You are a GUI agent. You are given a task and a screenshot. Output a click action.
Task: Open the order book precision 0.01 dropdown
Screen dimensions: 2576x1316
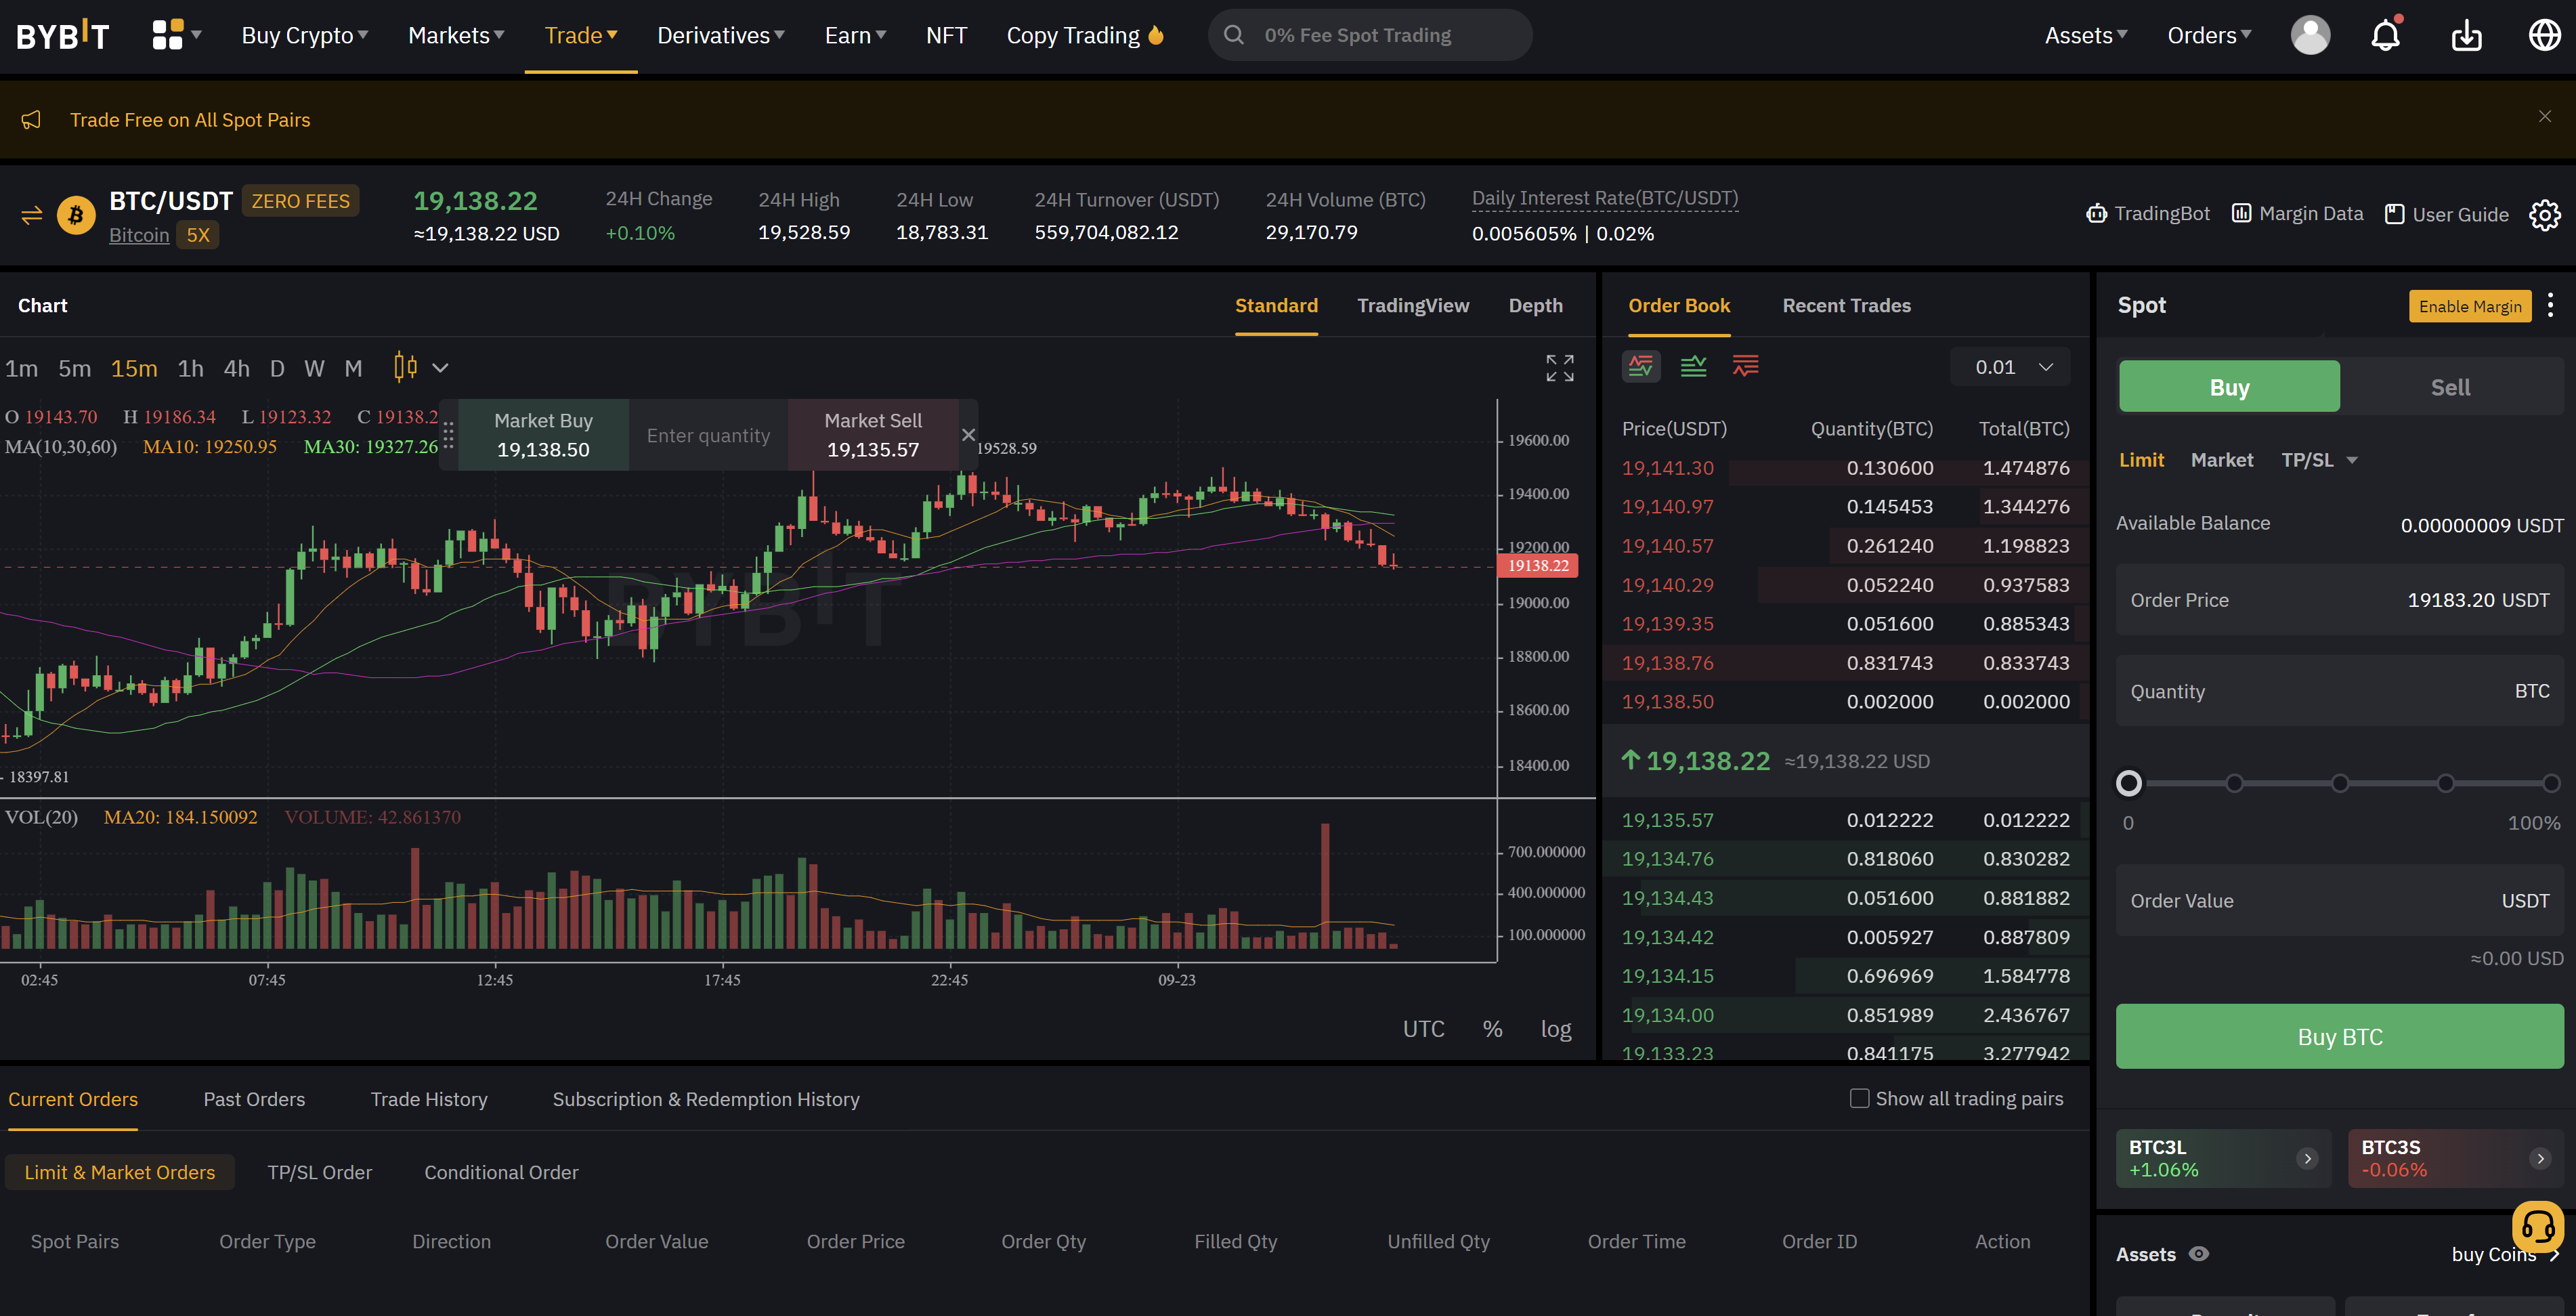click(x=2009, y=366)
